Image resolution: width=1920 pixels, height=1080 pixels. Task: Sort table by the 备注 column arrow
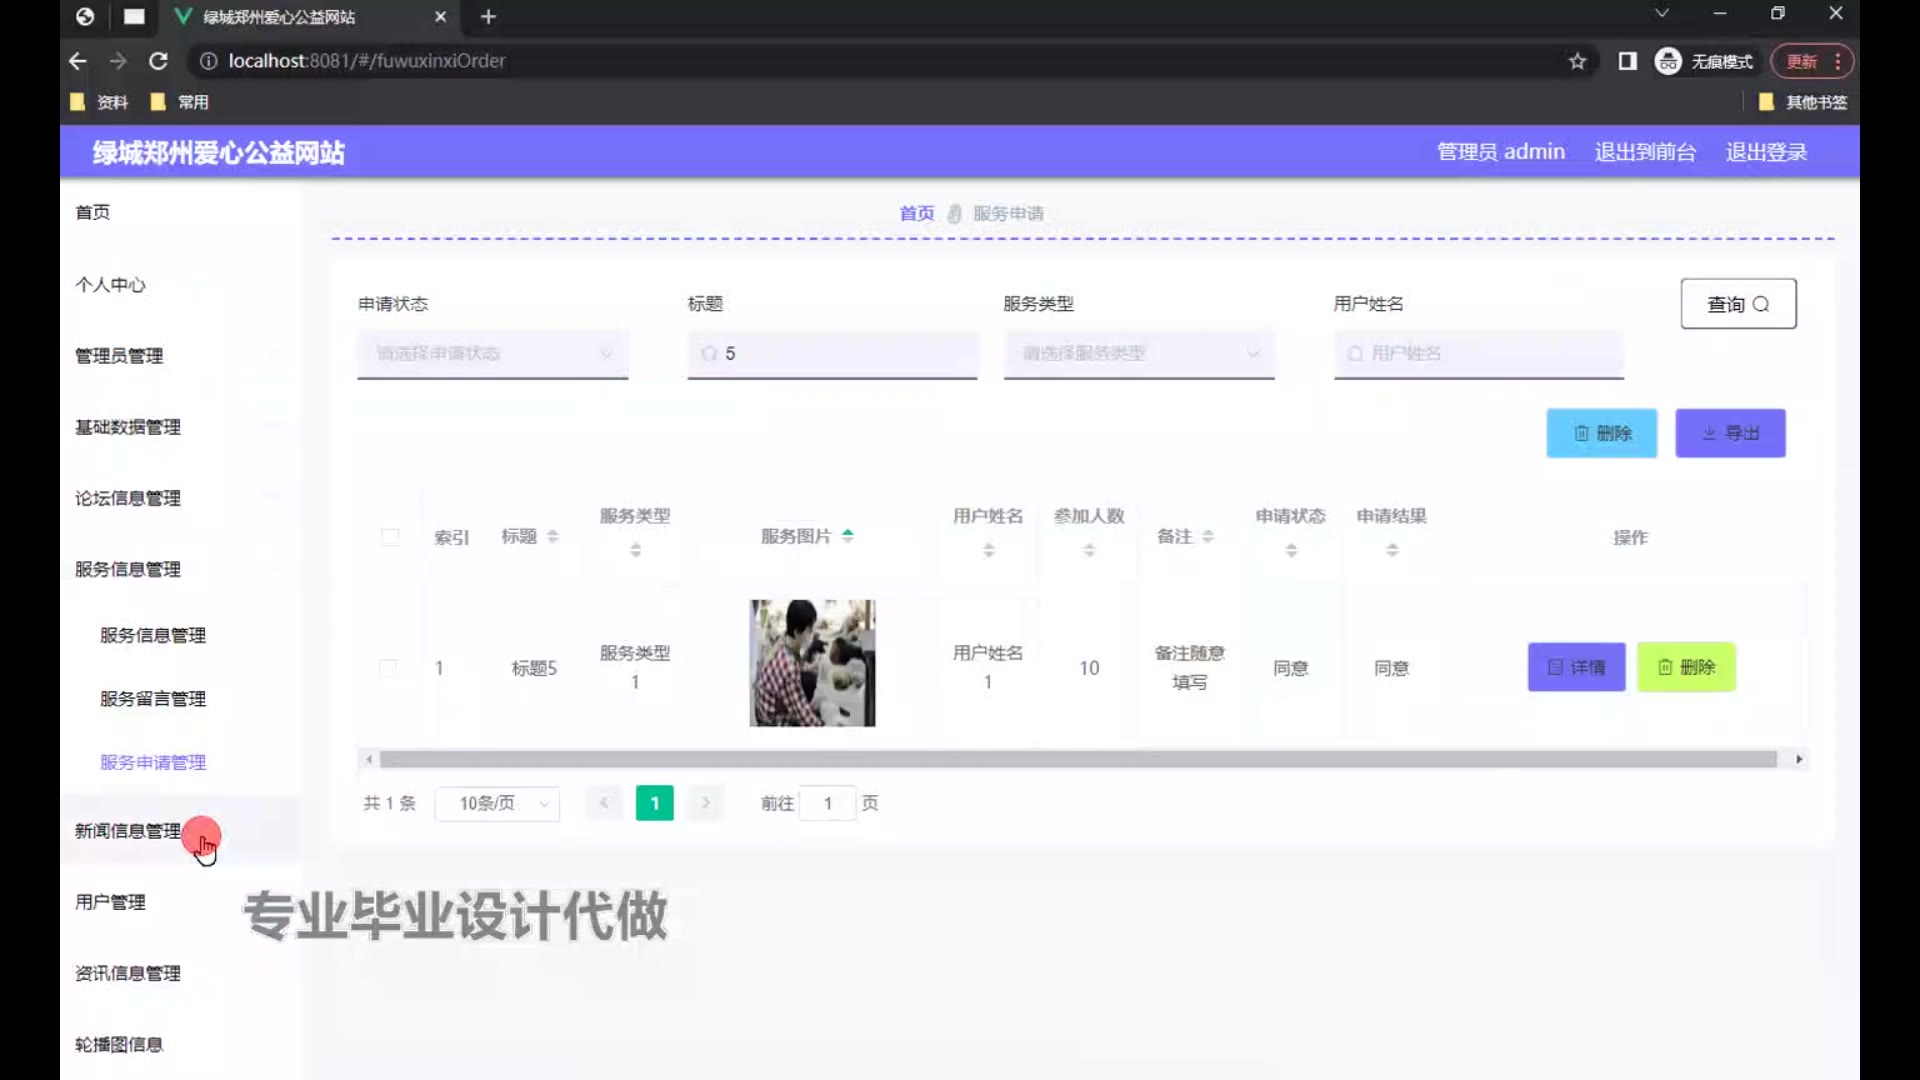pyautogui.click(x=1207, y=537)
